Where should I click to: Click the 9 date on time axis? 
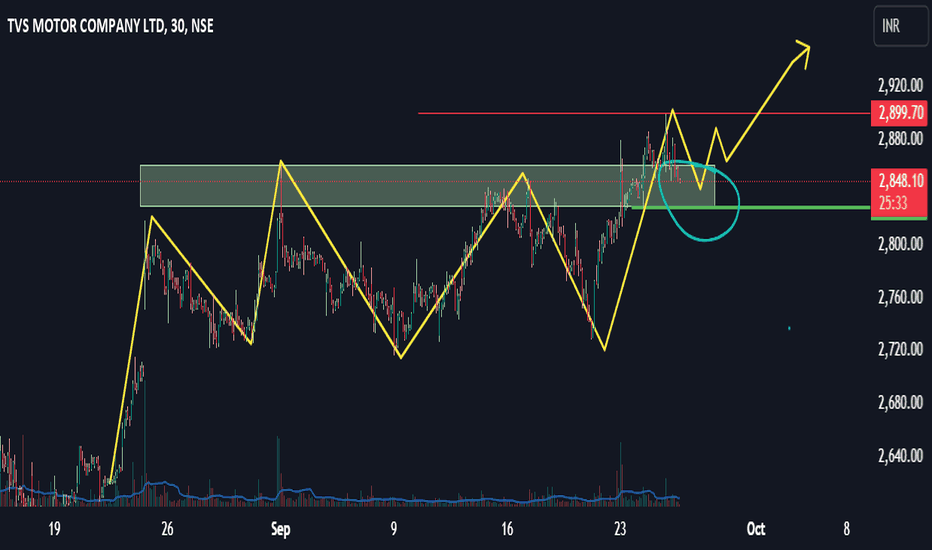point(393,529)
